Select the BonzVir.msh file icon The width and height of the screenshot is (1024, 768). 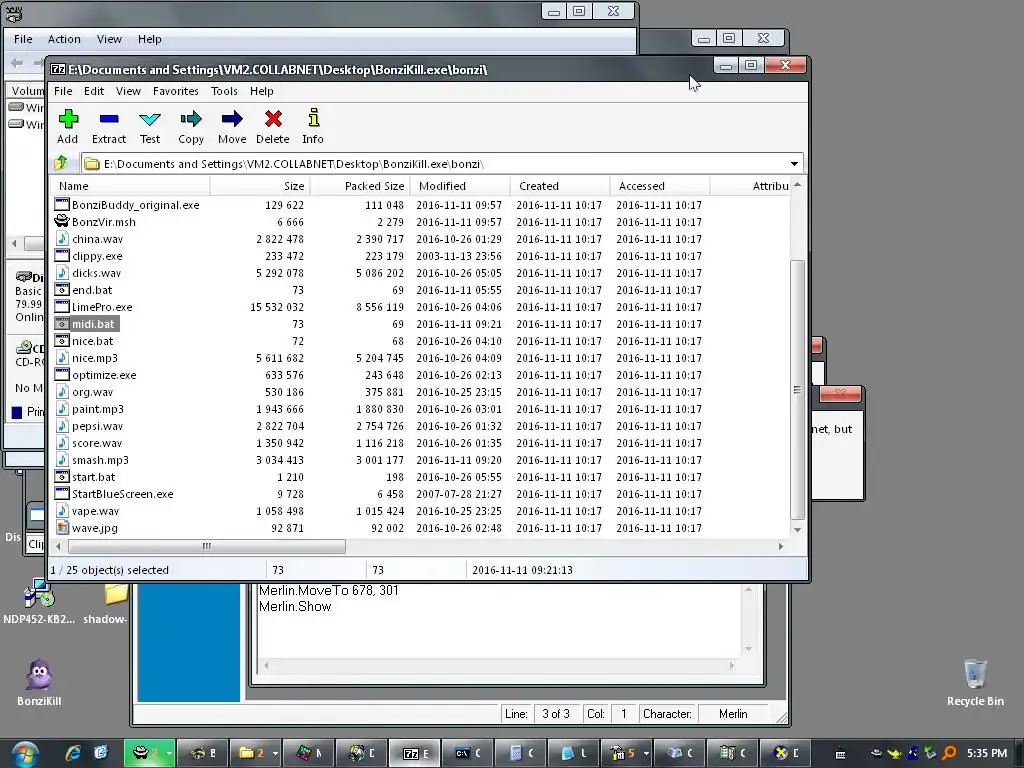[62, 222]
